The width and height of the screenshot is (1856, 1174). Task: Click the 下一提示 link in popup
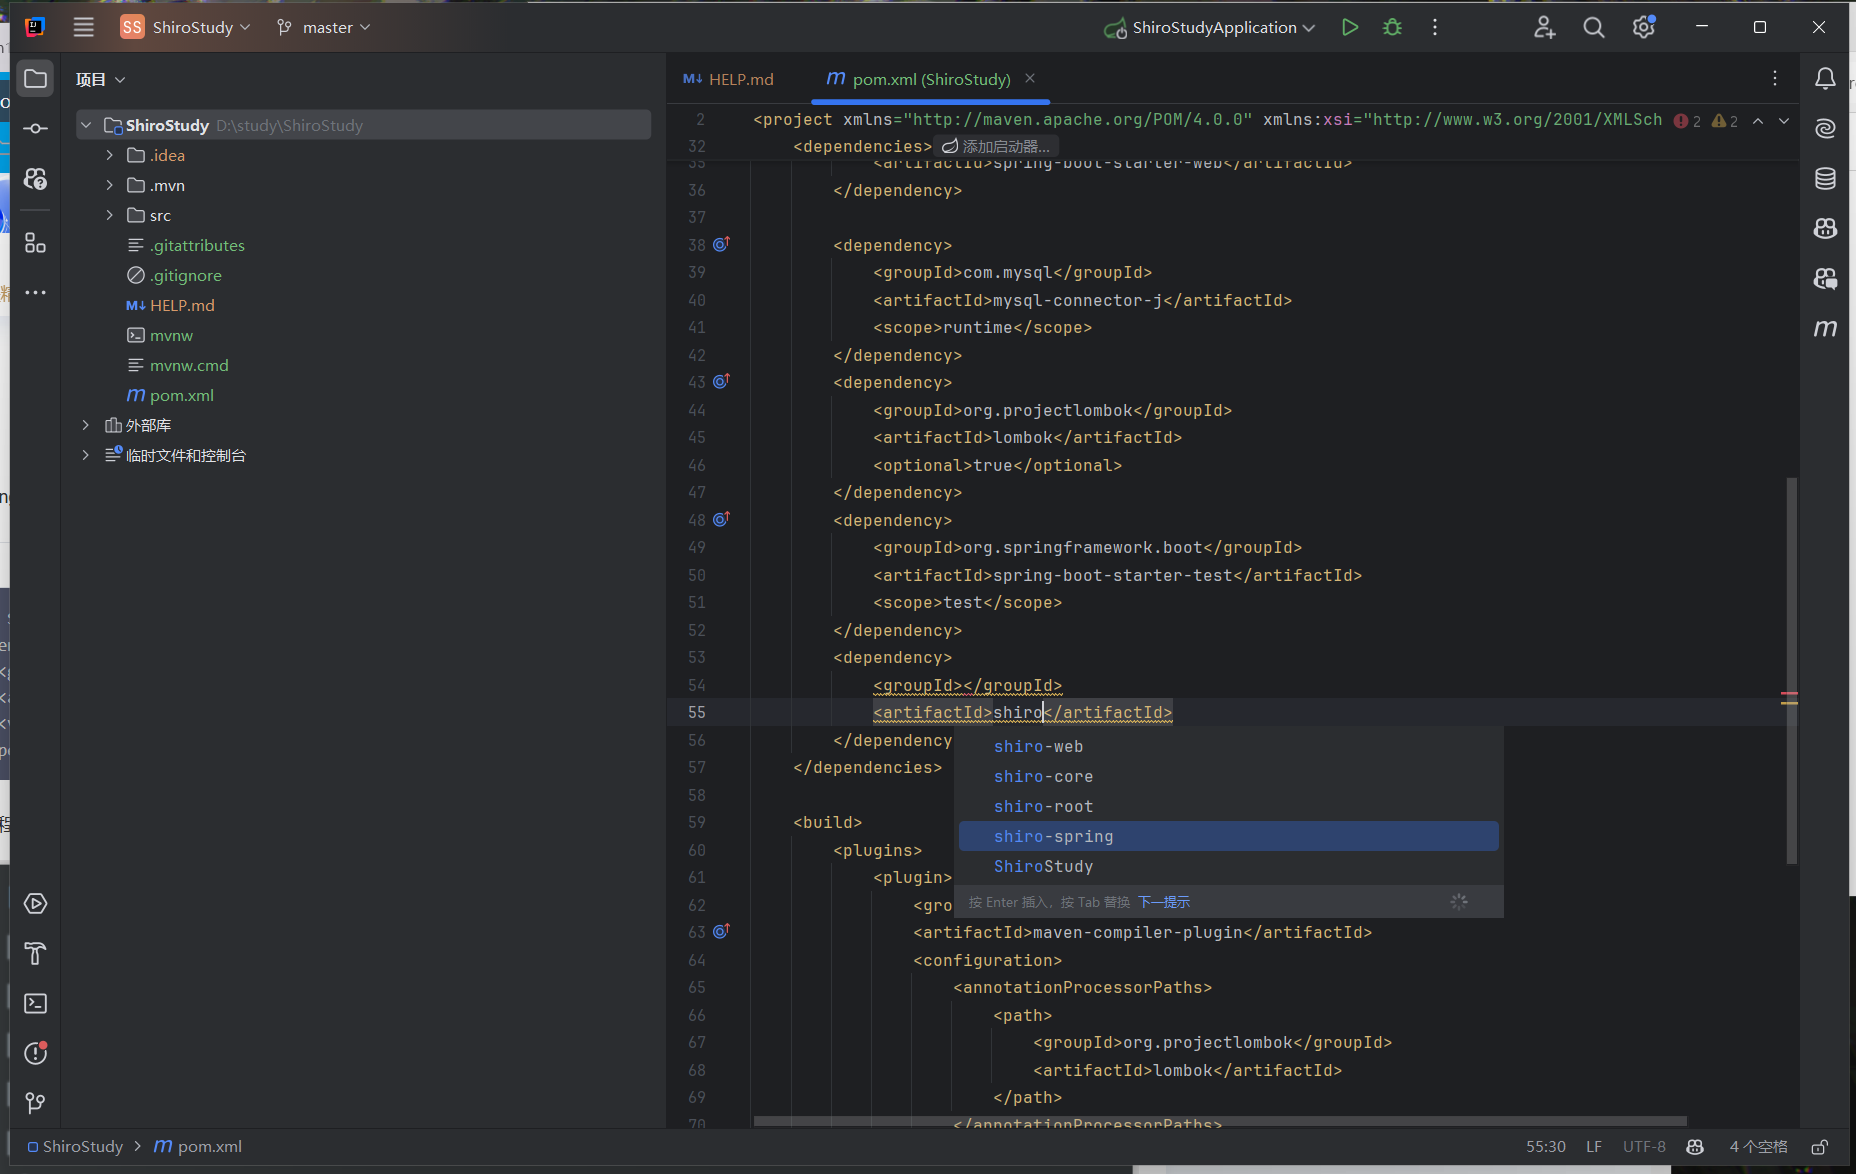(x=1164, y=902)
